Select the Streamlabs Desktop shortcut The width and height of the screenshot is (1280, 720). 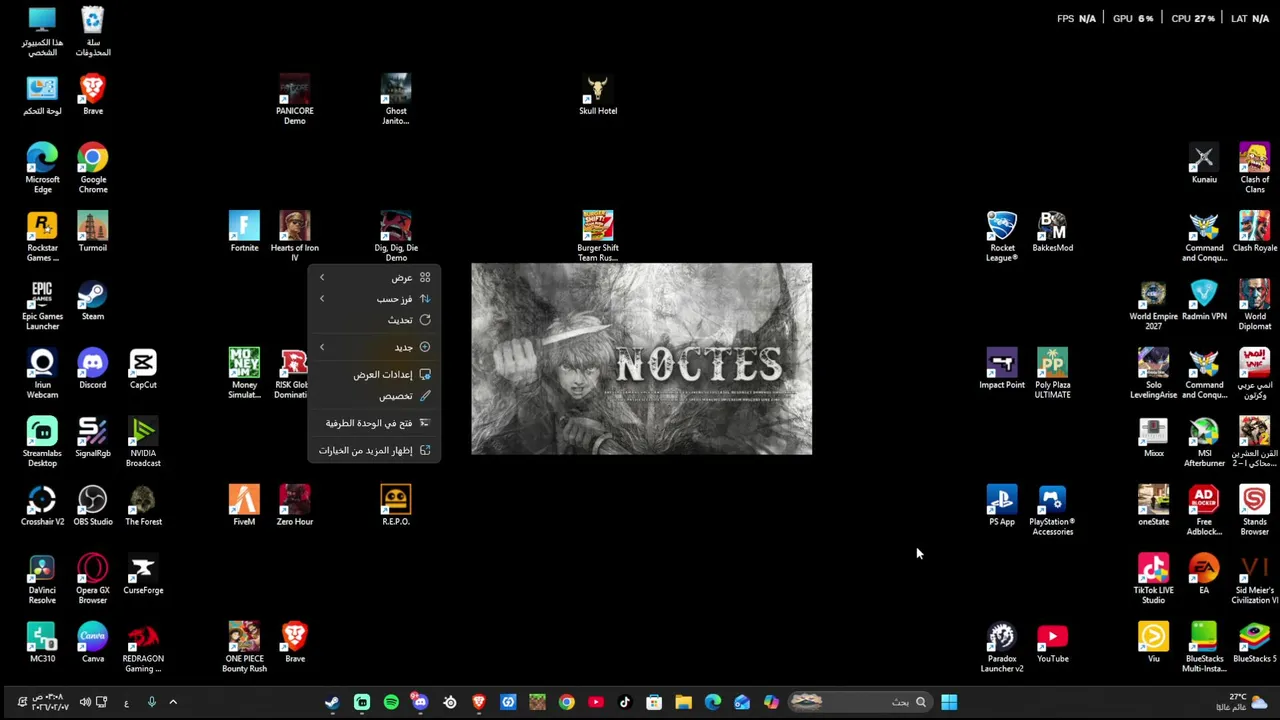(42, 441)
